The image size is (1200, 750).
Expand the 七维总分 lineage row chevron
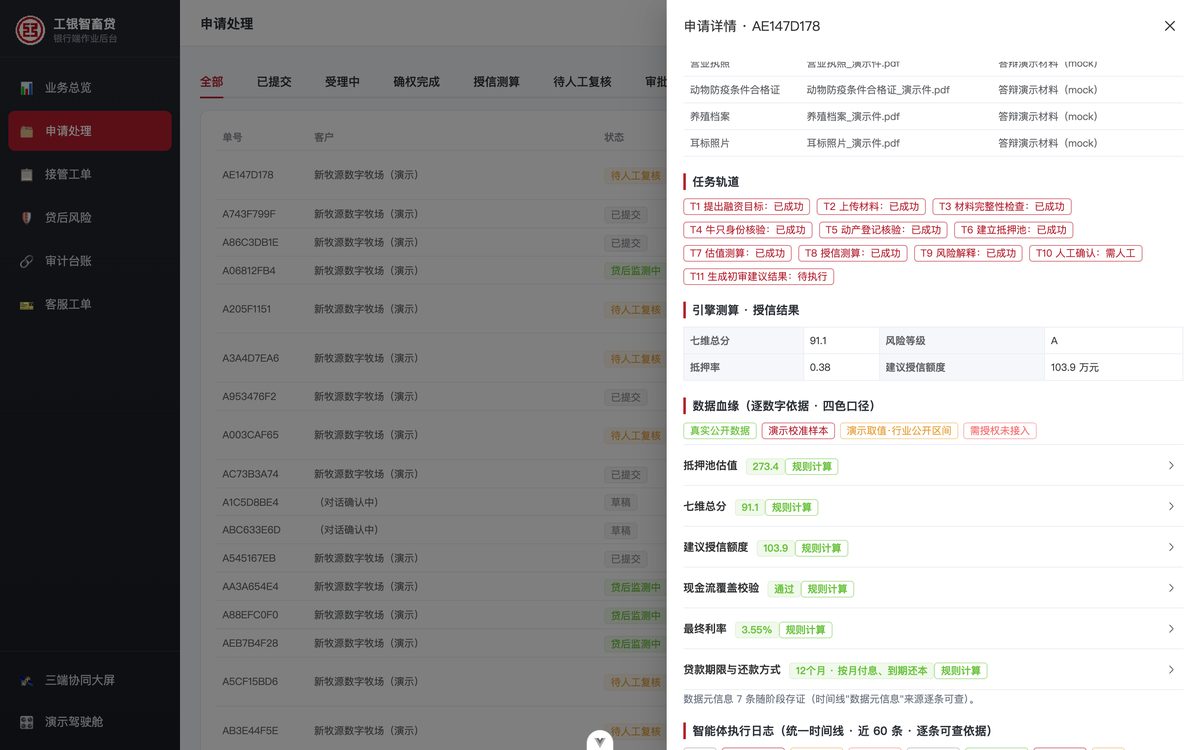(x=1171, y=507)
